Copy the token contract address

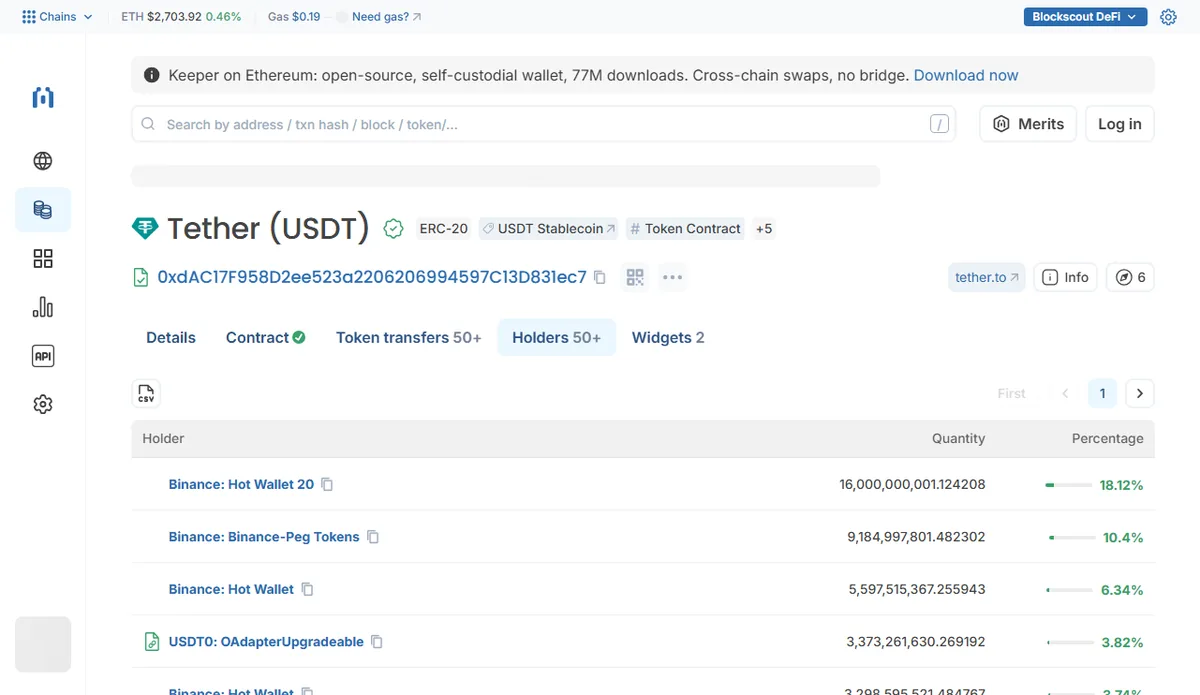[600, 277]
